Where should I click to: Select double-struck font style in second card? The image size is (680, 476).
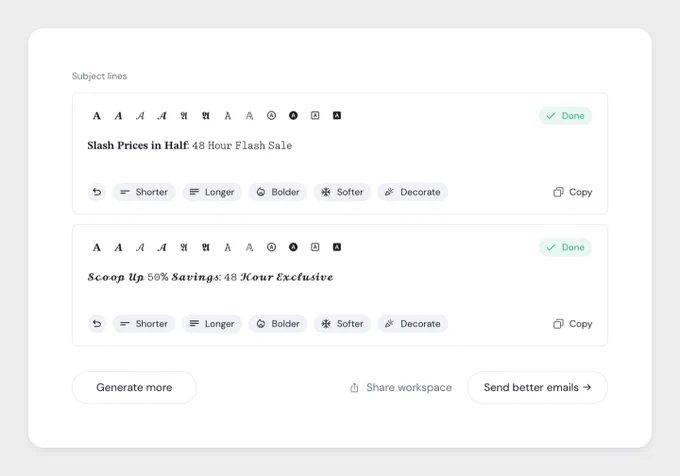pos(249,248)
